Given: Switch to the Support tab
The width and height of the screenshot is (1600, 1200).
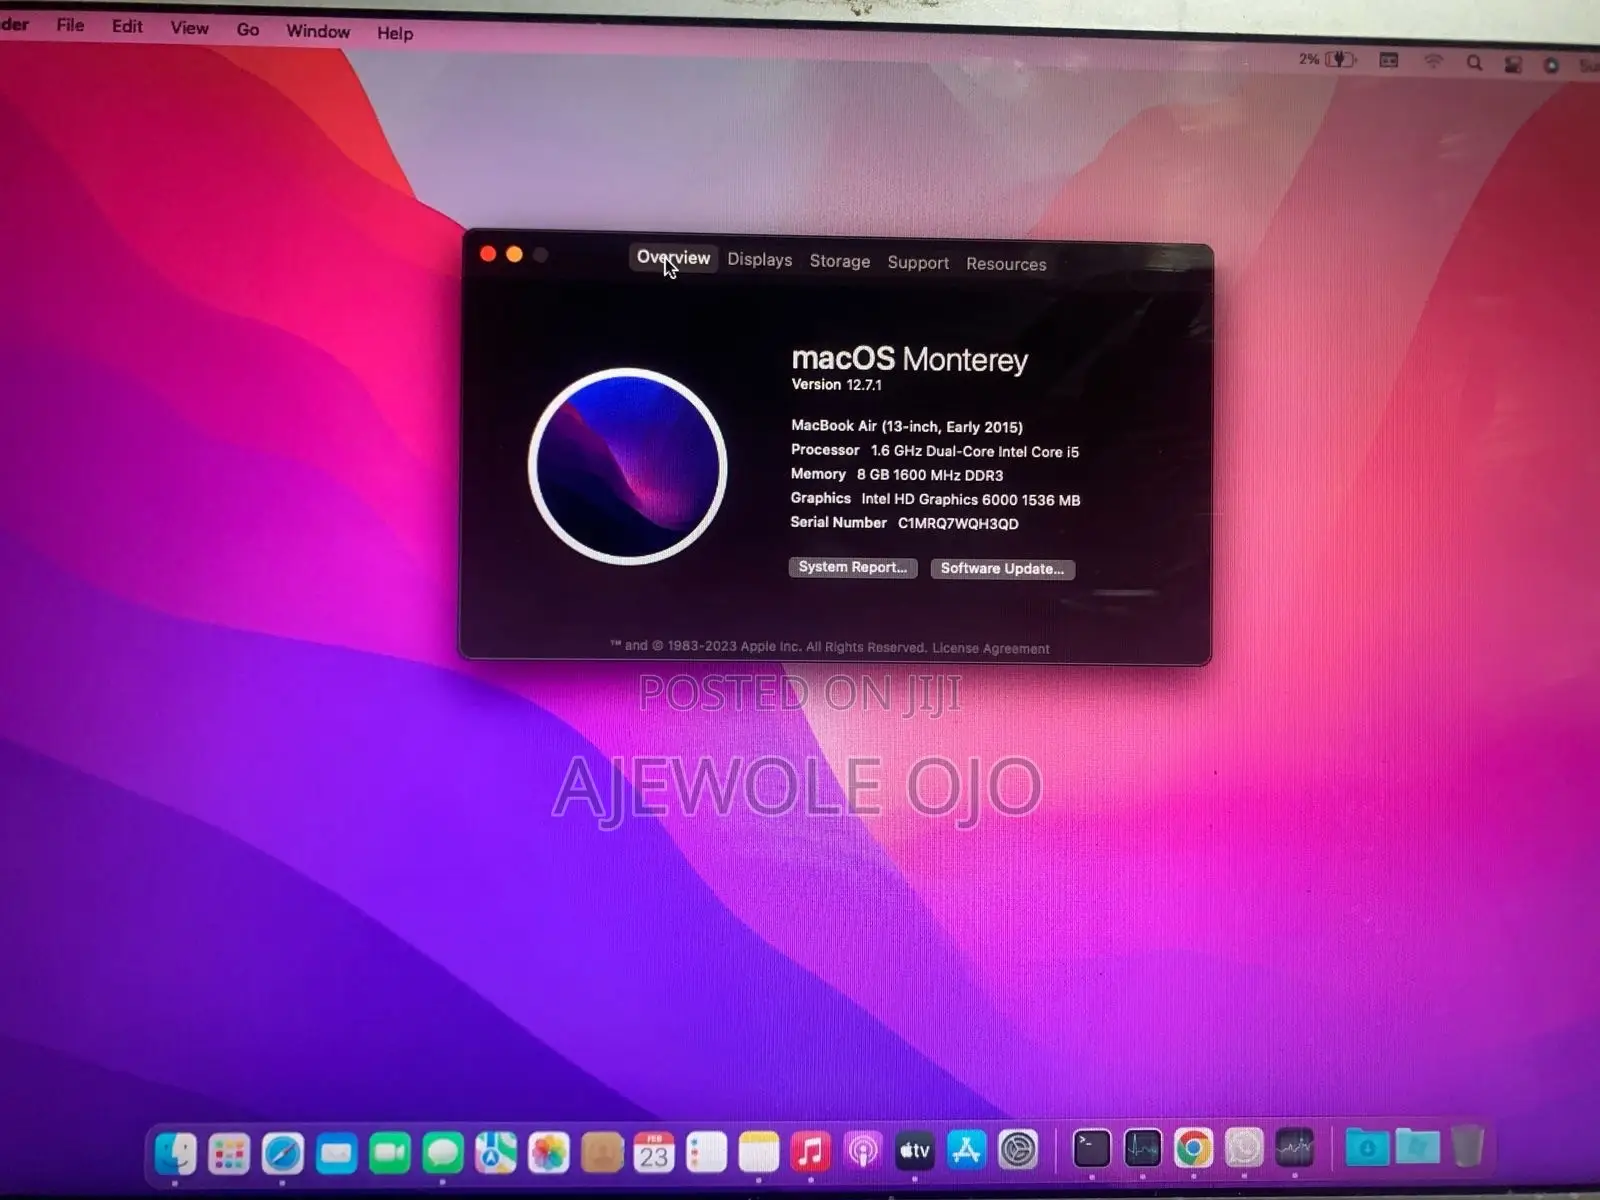Looking at the screenshot, I should coord(918,262).
